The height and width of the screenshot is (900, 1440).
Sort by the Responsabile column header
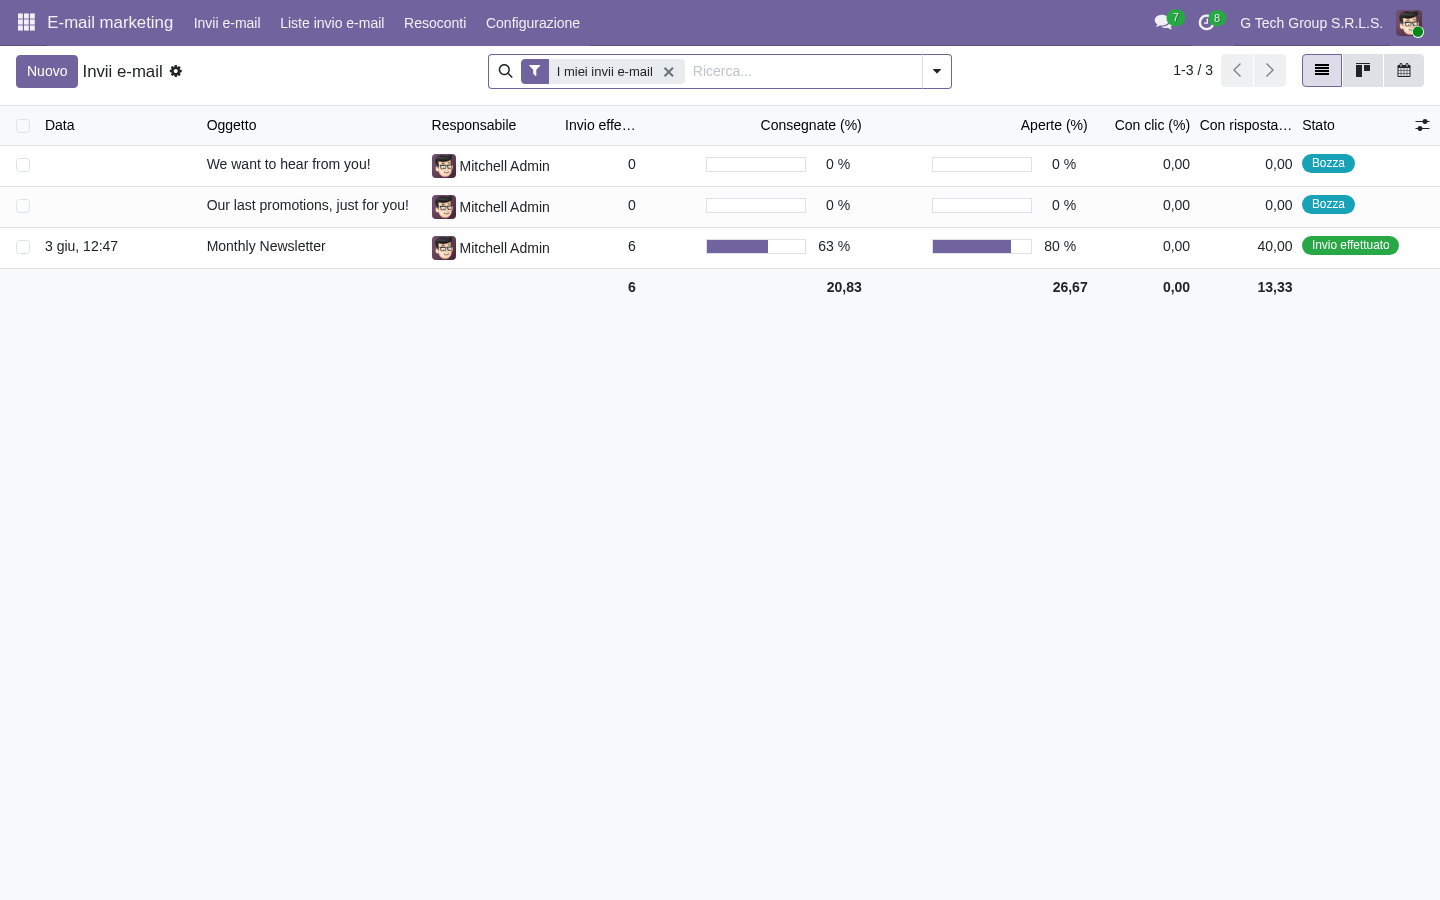click(x=474, y=125)
